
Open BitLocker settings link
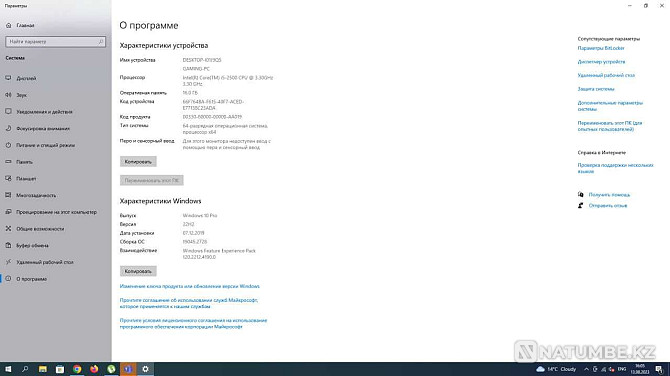[601, 48]
